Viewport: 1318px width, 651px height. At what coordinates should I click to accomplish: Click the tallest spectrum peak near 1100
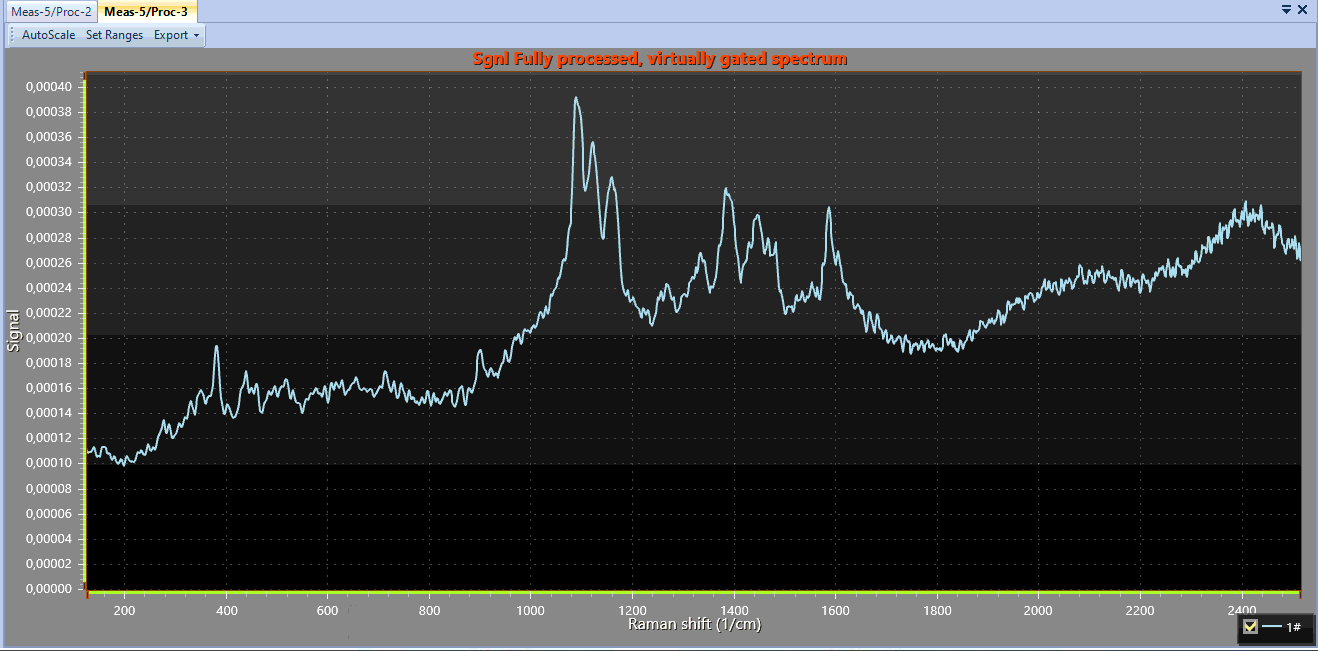pyautogui.click(x=576, y=99)
